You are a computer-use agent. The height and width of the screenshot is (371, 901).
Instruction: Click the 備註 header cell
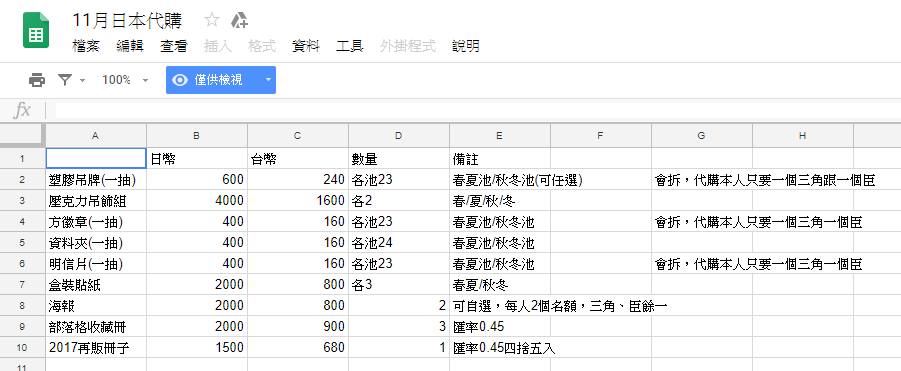click(x=500, y=159)
